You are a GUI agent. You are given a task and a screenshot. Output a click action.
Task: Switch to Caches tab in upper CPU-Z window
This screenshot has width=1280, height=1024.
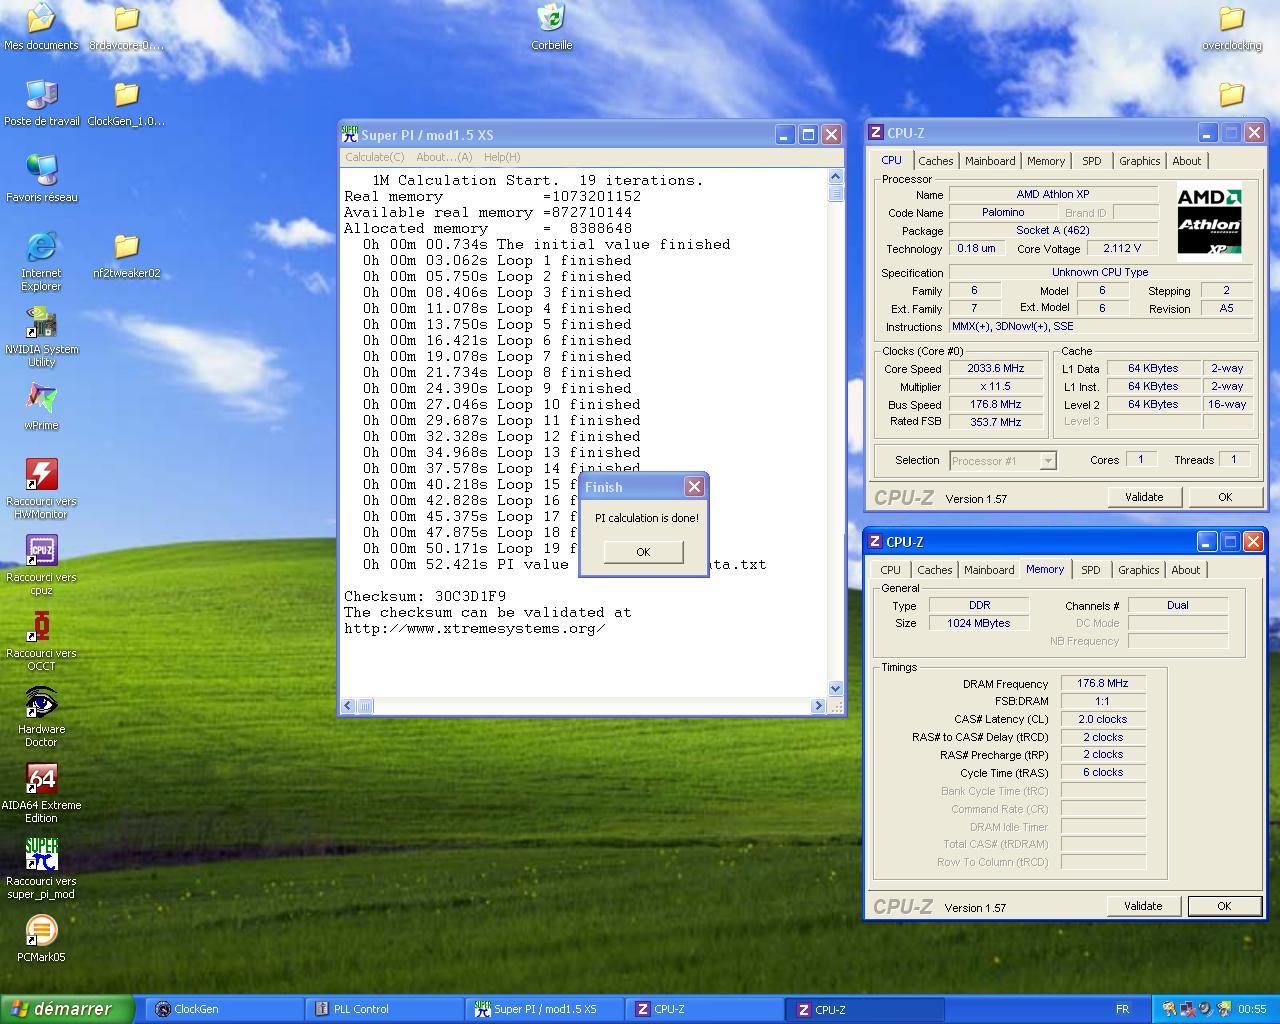[936, 161]
